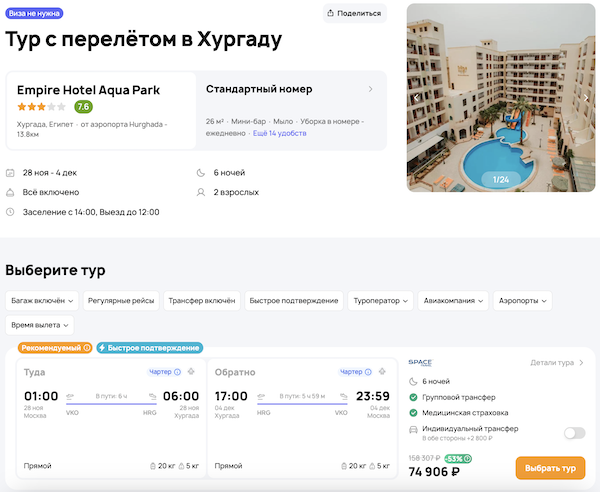Click the lightning icon on Быстрое подтверждение badge
The width and height of the screenshot is (600, 492).
[104, 348]
